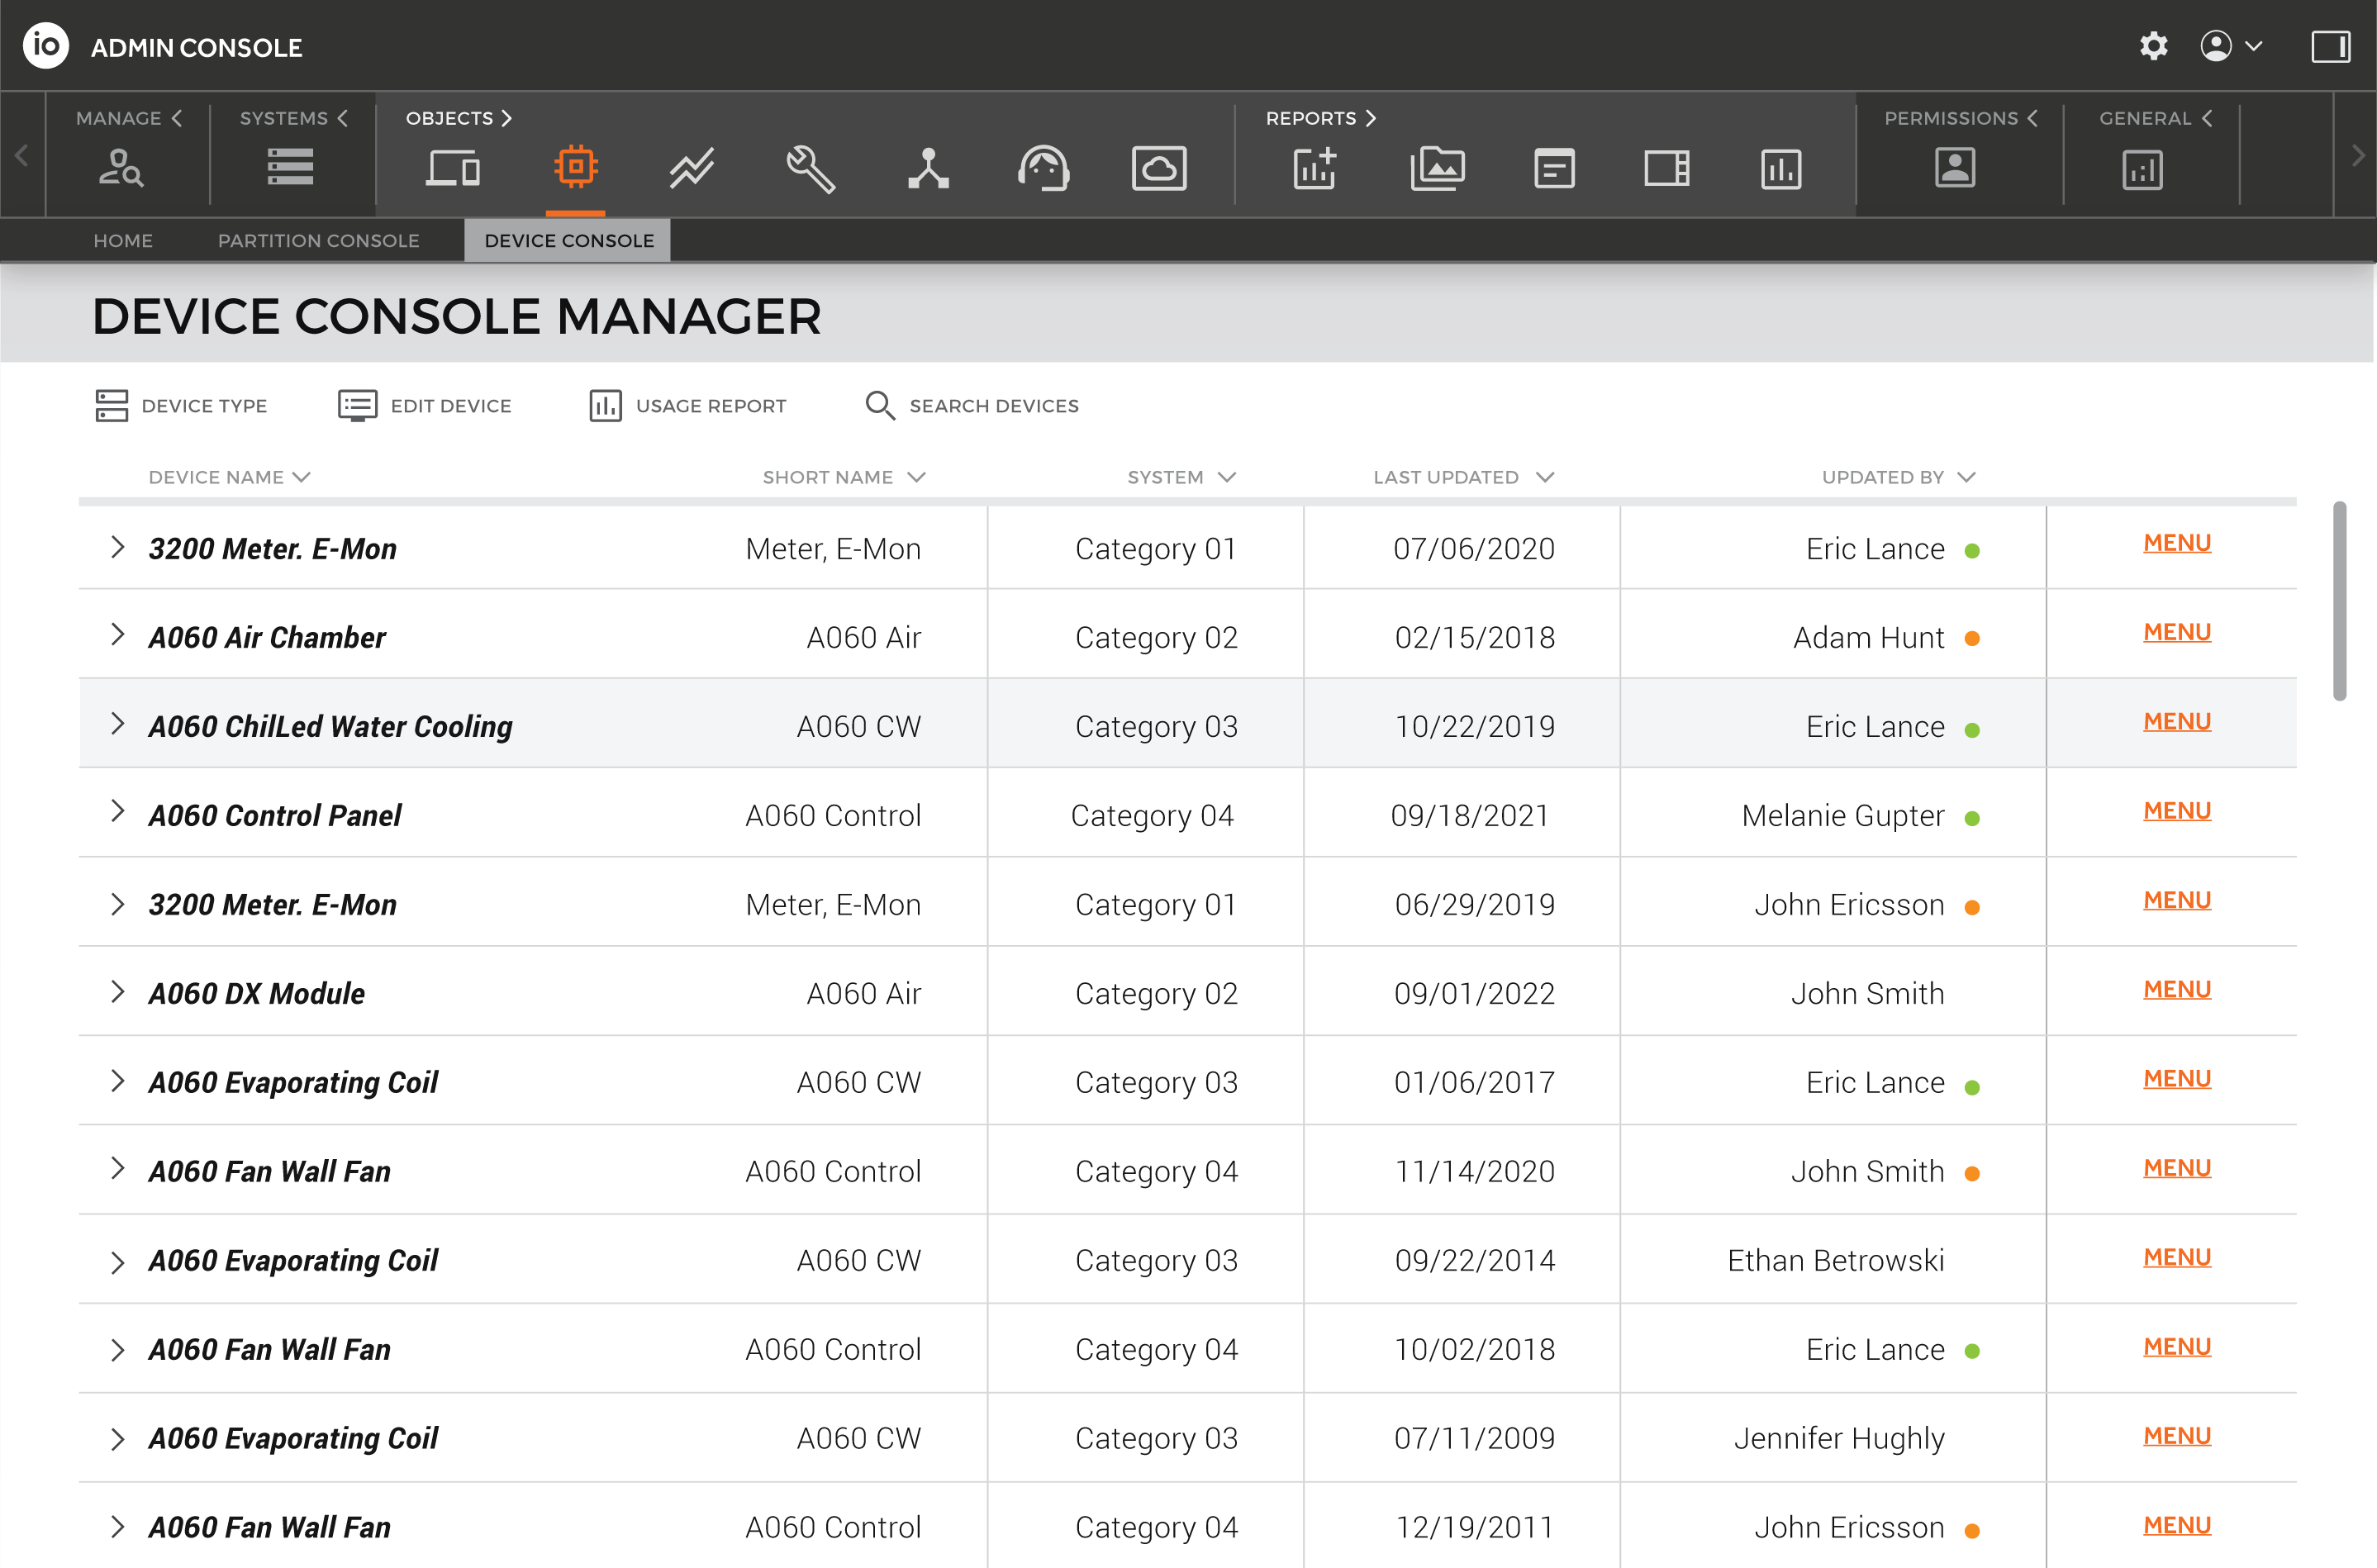The image size is (2377, 1568).
Task: Open the USAGE REPORT button
Action: [688, 406]
